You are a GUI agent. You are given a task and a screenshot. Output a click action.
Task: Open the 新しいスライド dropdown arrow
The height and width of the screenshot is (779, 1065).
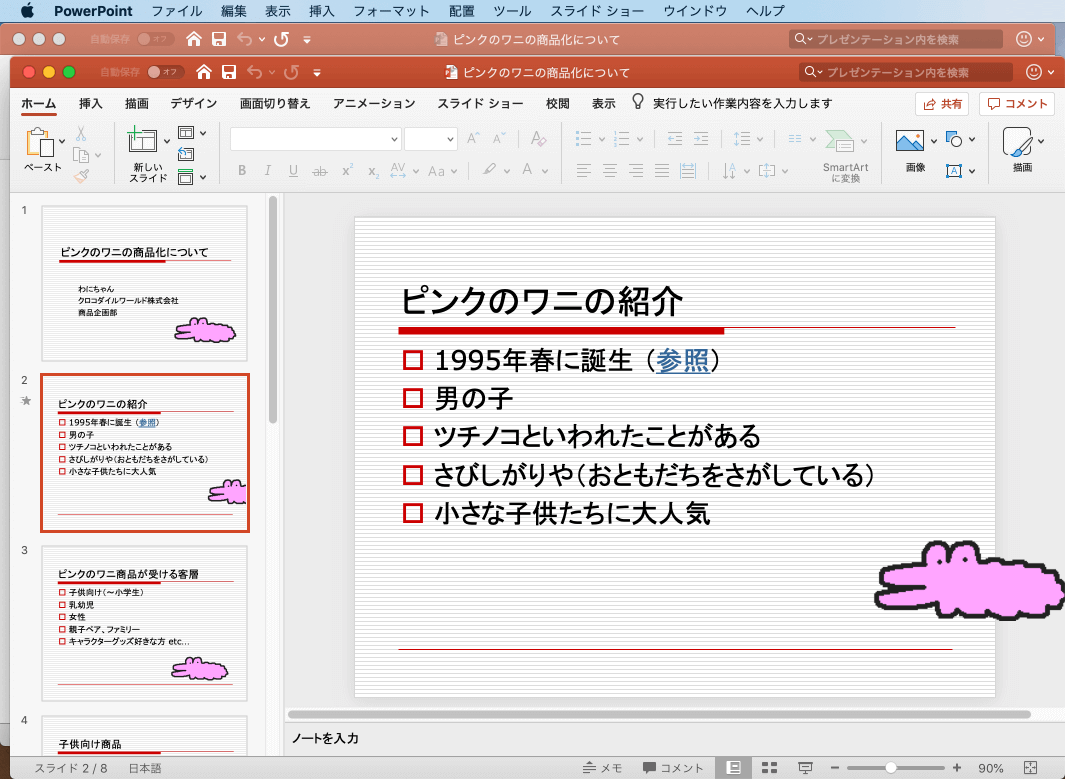pyautogui.click(x=166, y=141)
